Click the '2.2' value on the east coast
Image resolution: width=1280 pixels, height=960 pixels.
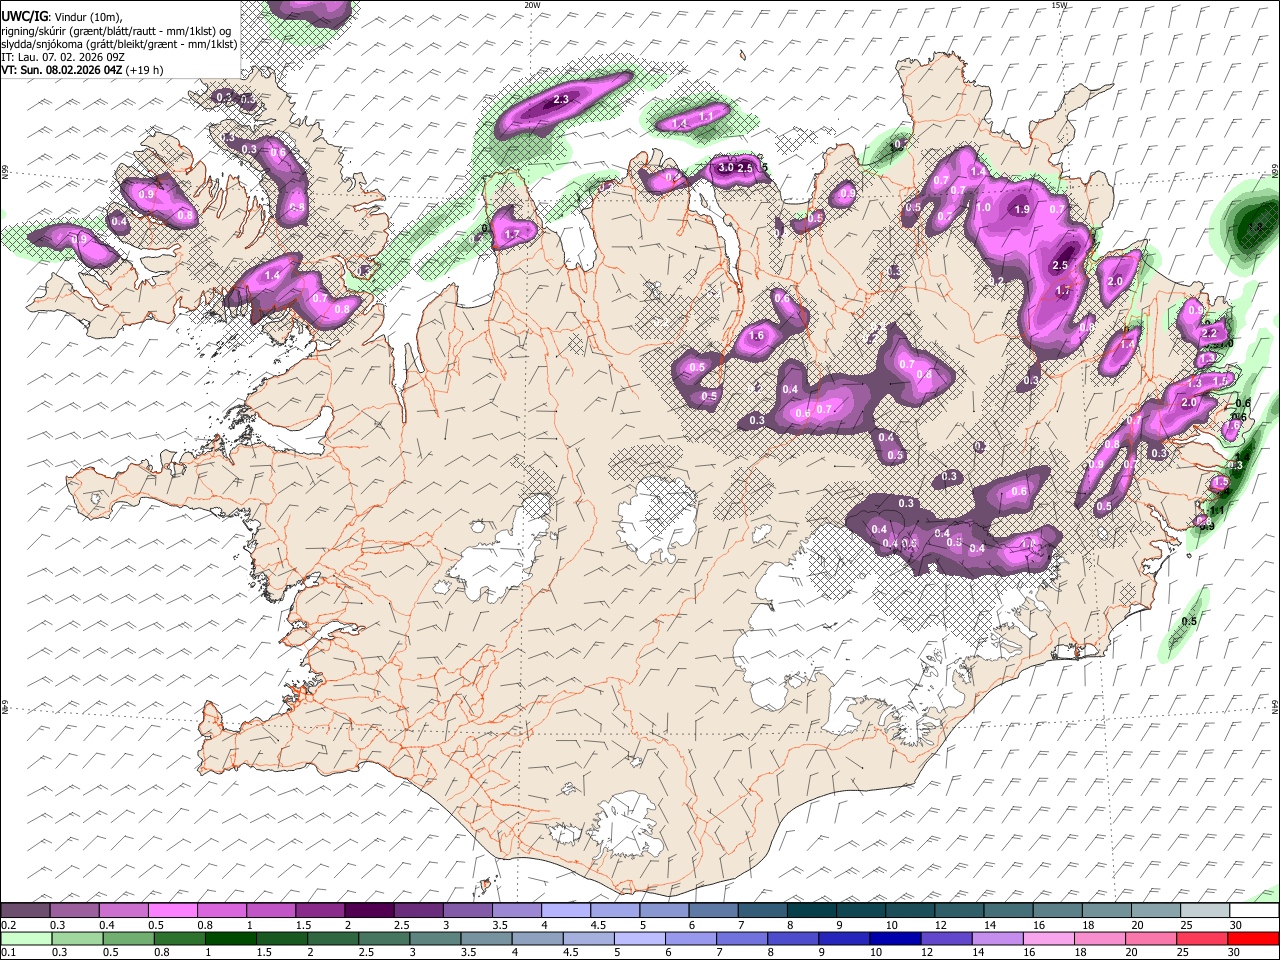[x=1208, y=333]
